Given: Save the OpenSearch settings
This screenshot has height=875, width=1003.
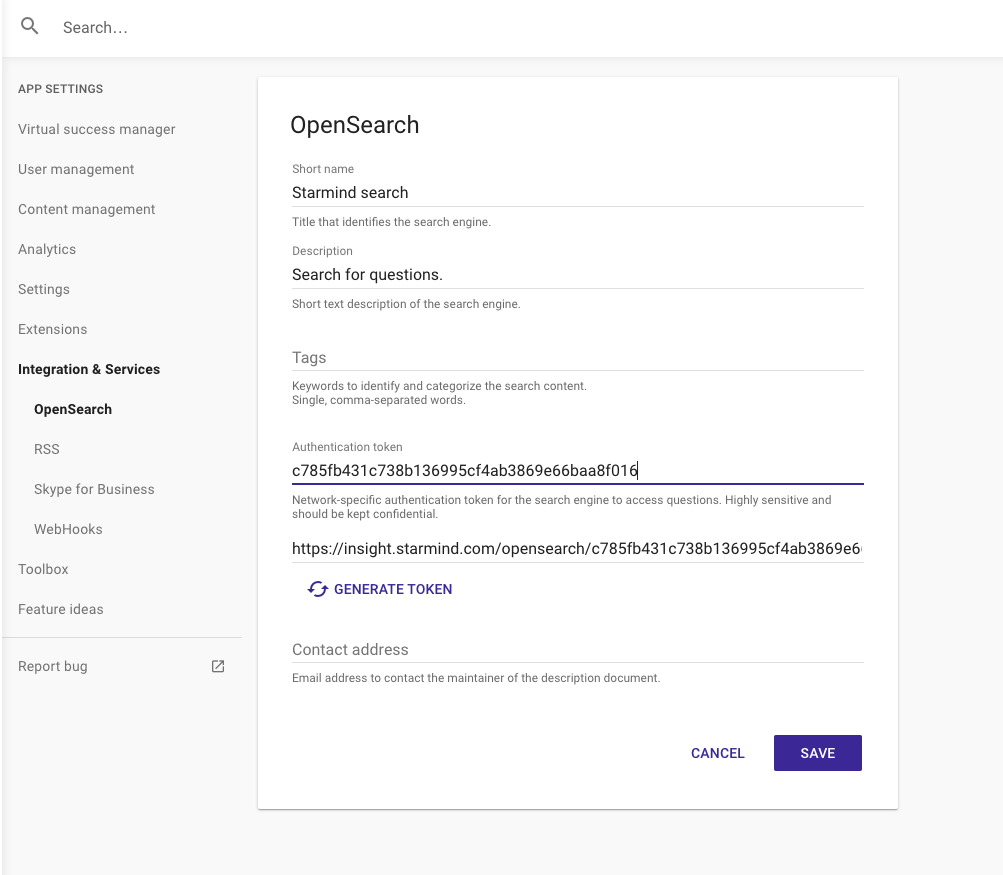Looking at the screenshot, I should [x=817, y=753].
